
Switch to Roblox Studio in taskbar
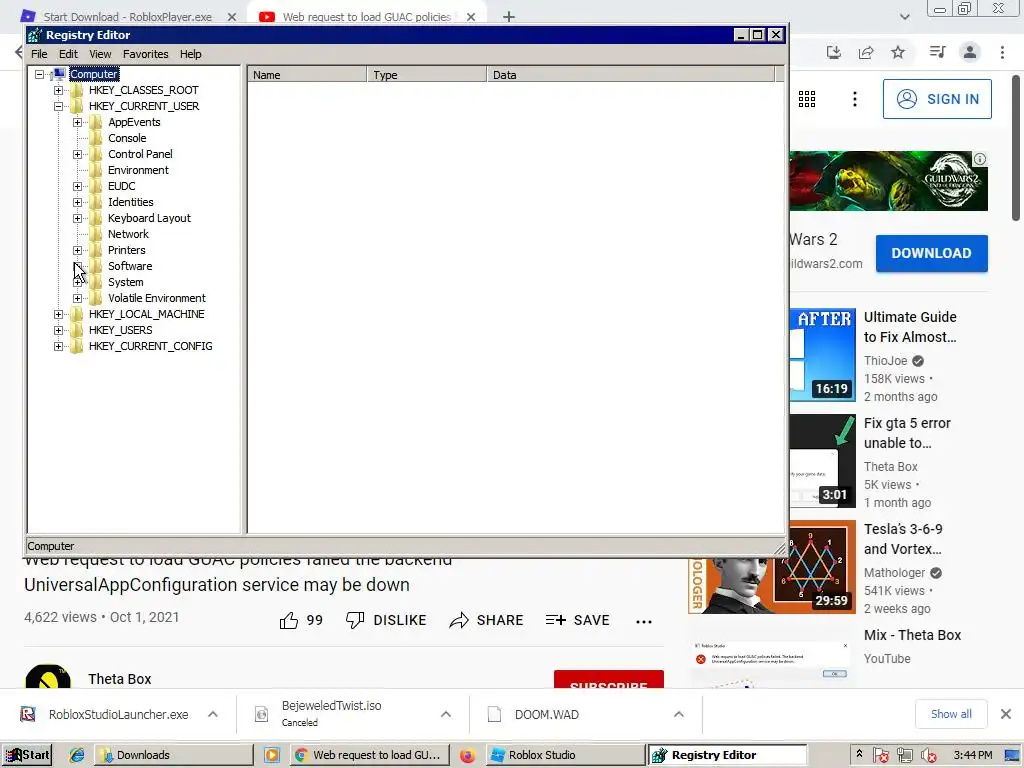566,755
